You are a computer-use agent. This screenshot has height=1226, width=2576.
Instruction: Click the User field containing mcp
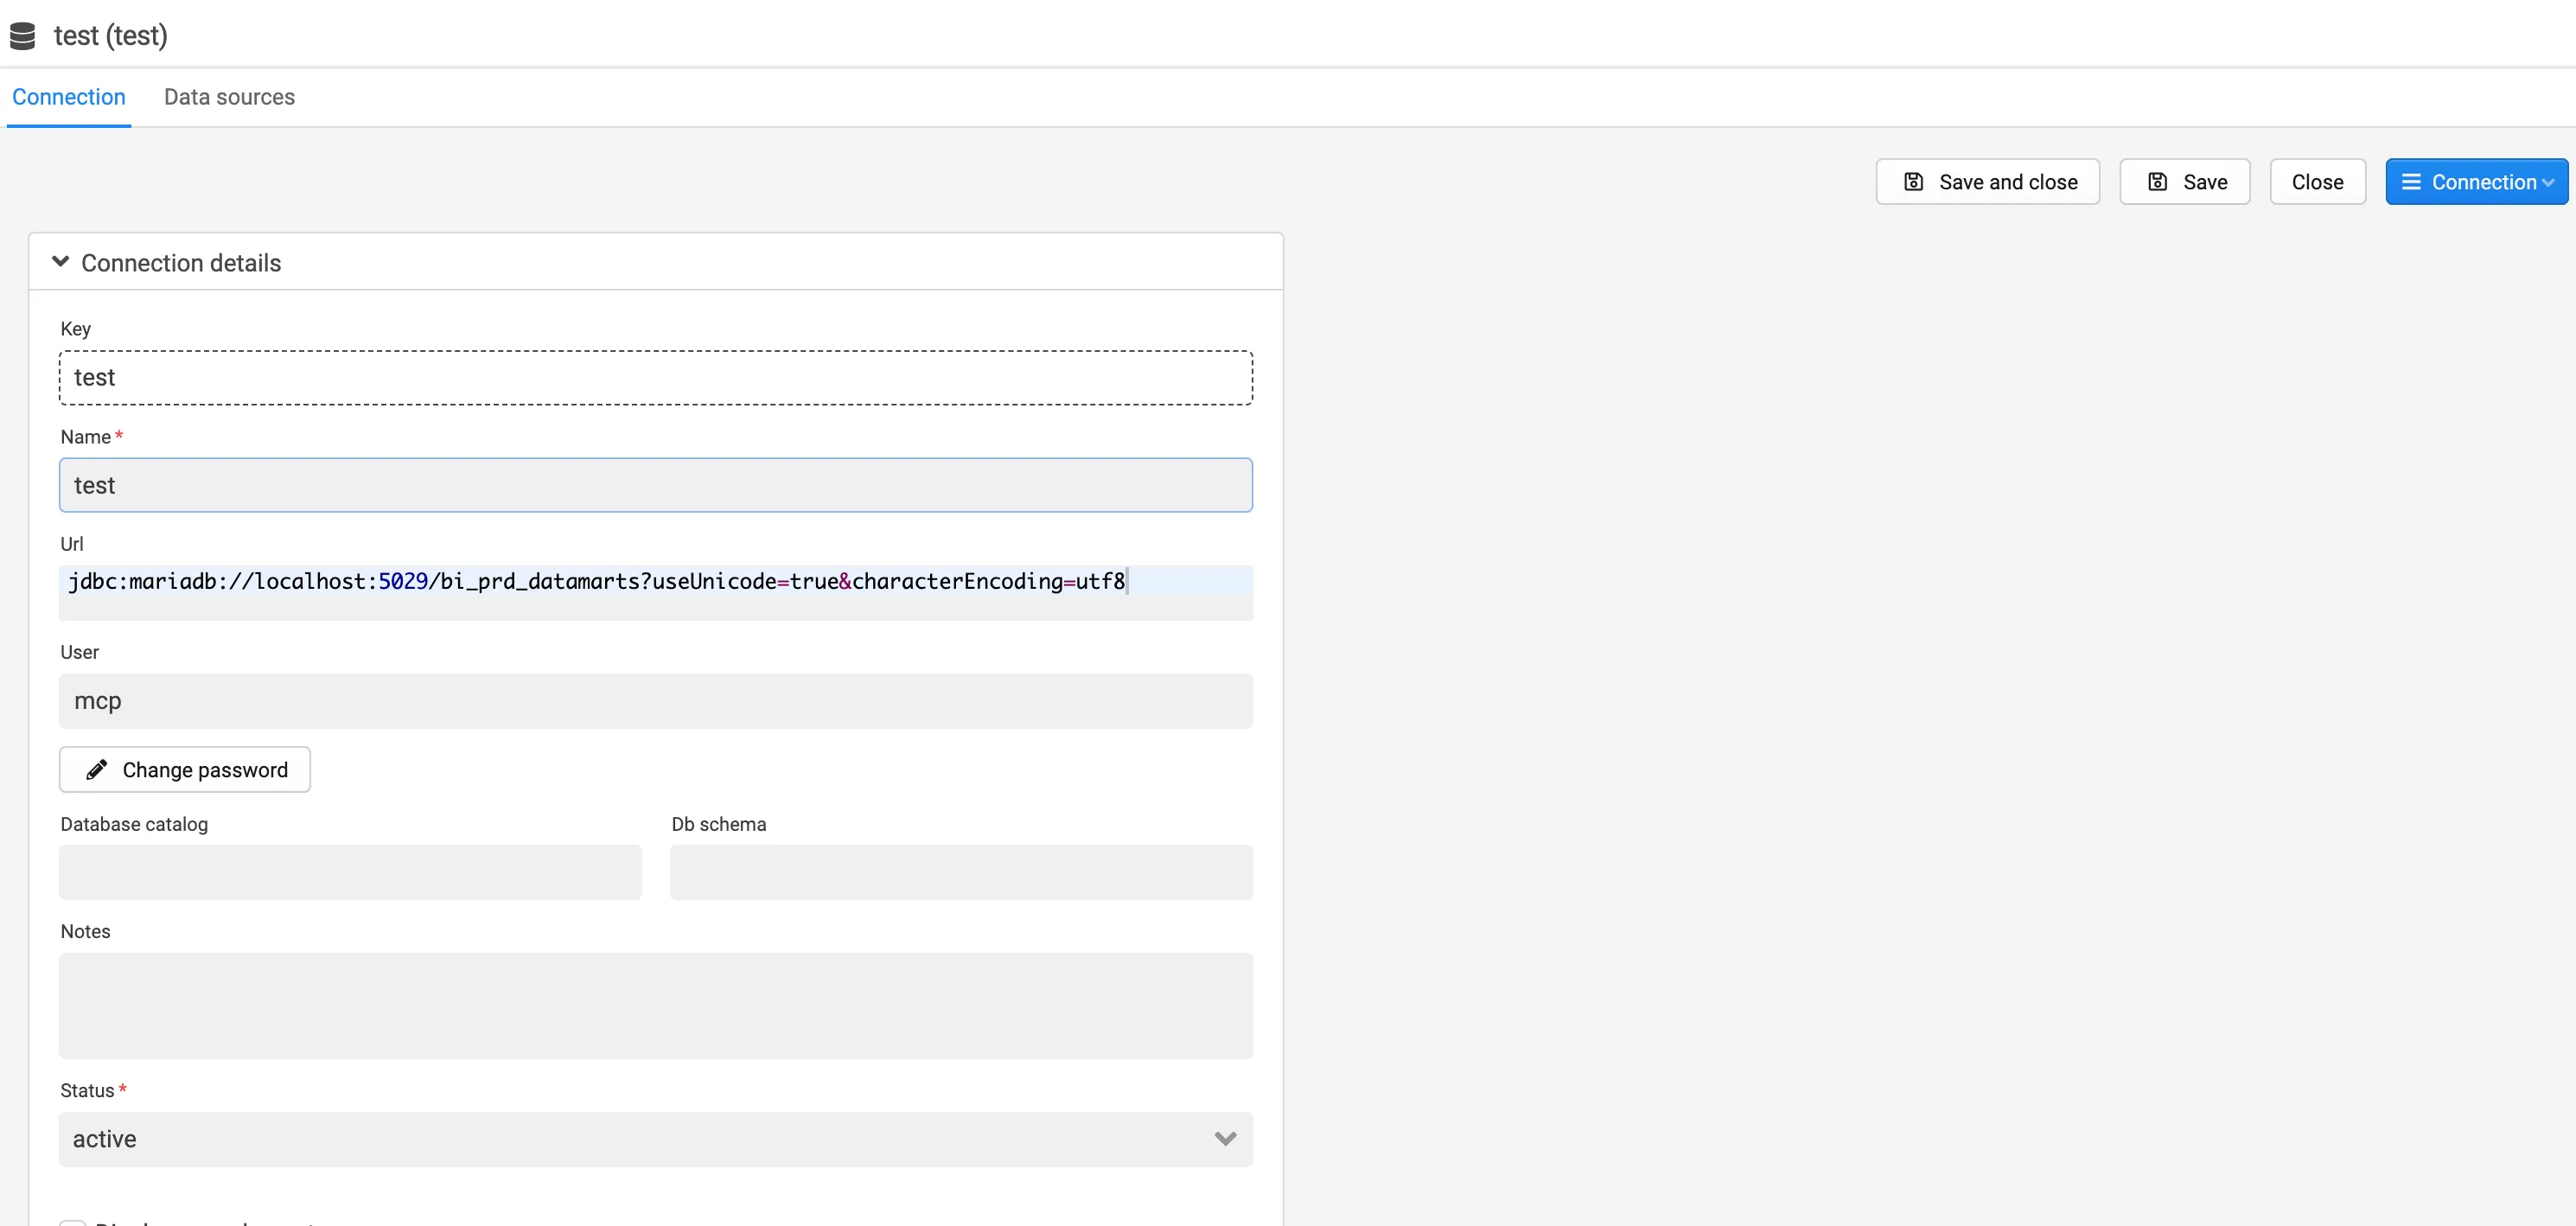[x=655, y=701]
